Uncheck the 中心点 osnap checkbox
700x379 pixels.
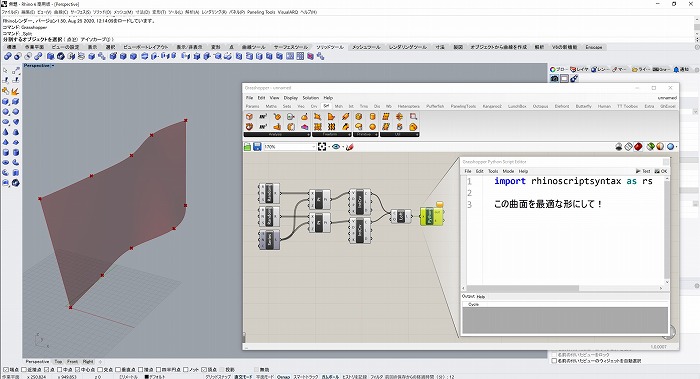(77, 370)
